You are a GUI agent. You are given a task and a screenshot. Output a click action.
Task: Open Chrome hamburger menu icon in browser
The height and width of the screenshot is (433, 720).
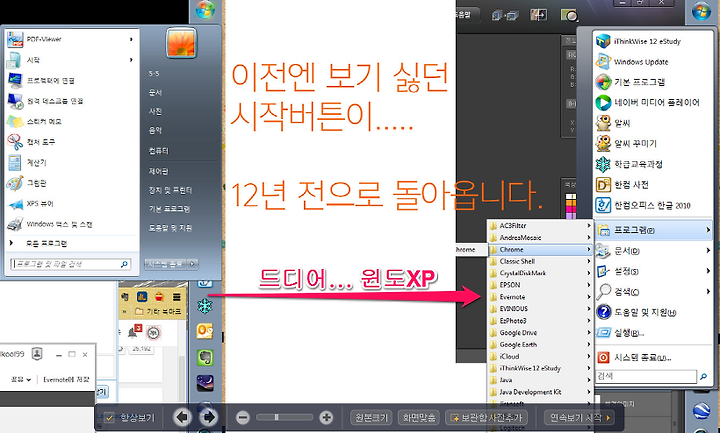177,297
